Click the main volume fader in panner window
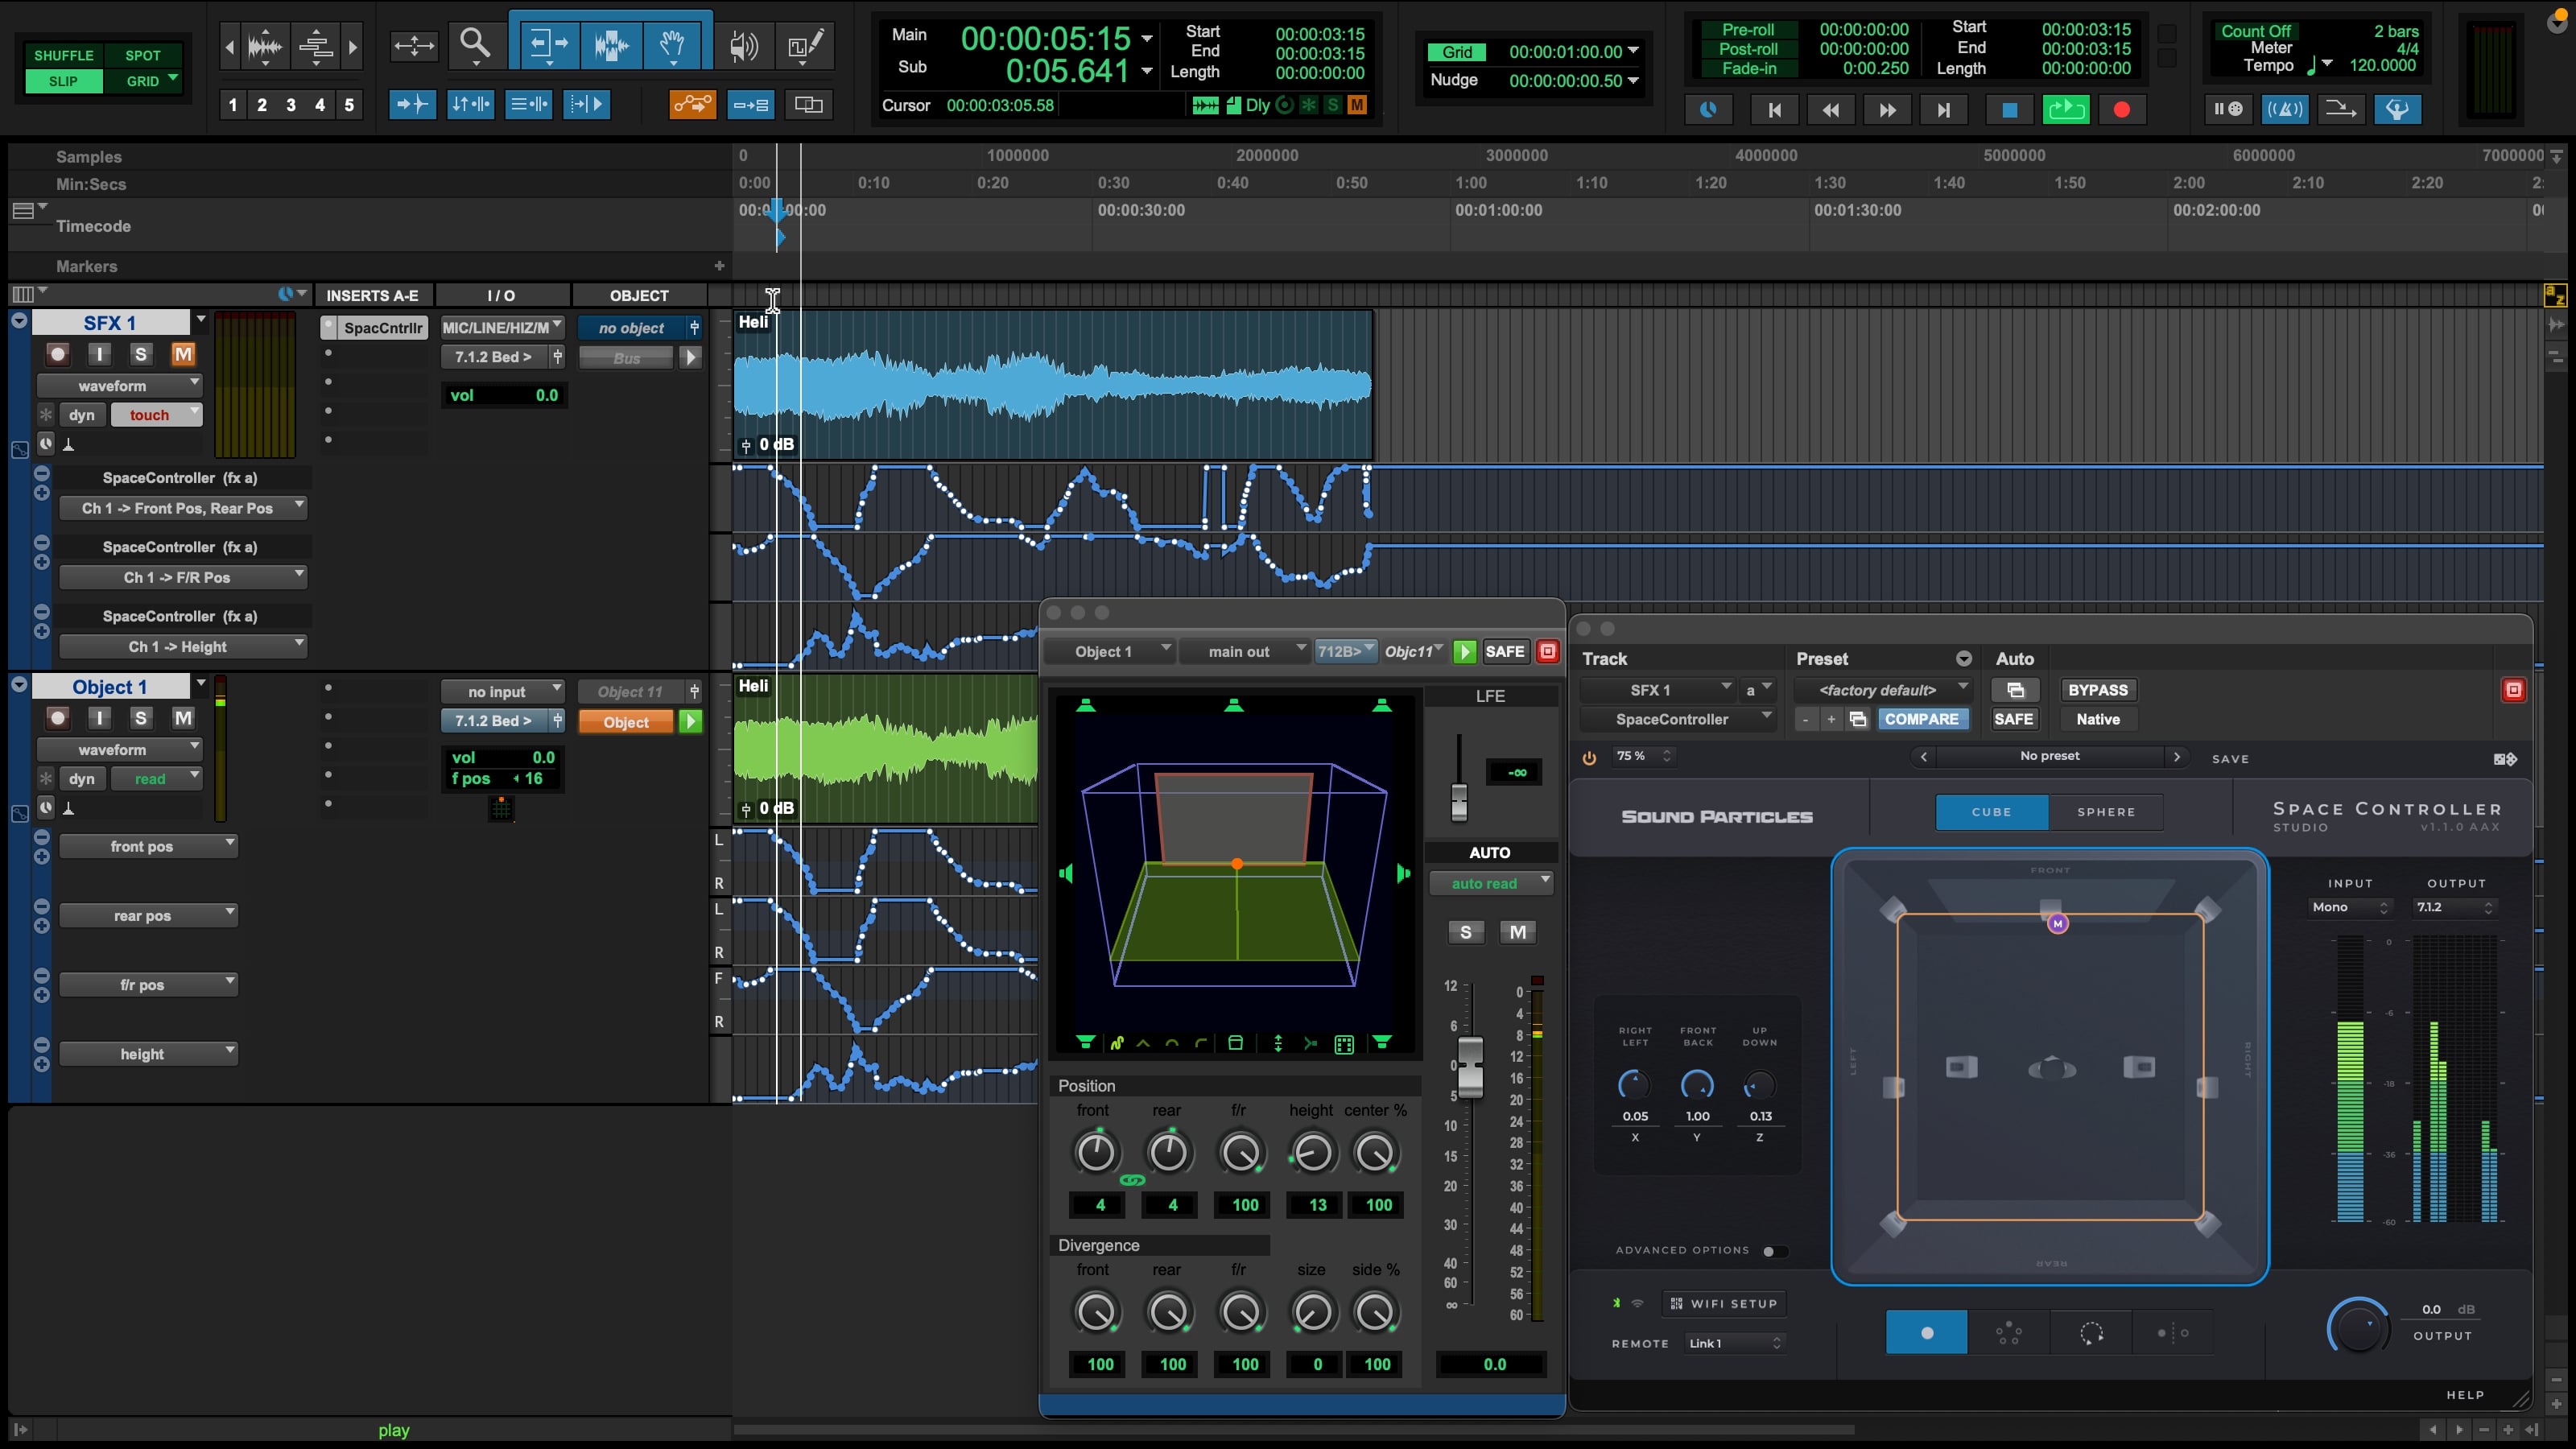The height and width of the screenshot is (1449, 2576). tap(1470, 1066)
